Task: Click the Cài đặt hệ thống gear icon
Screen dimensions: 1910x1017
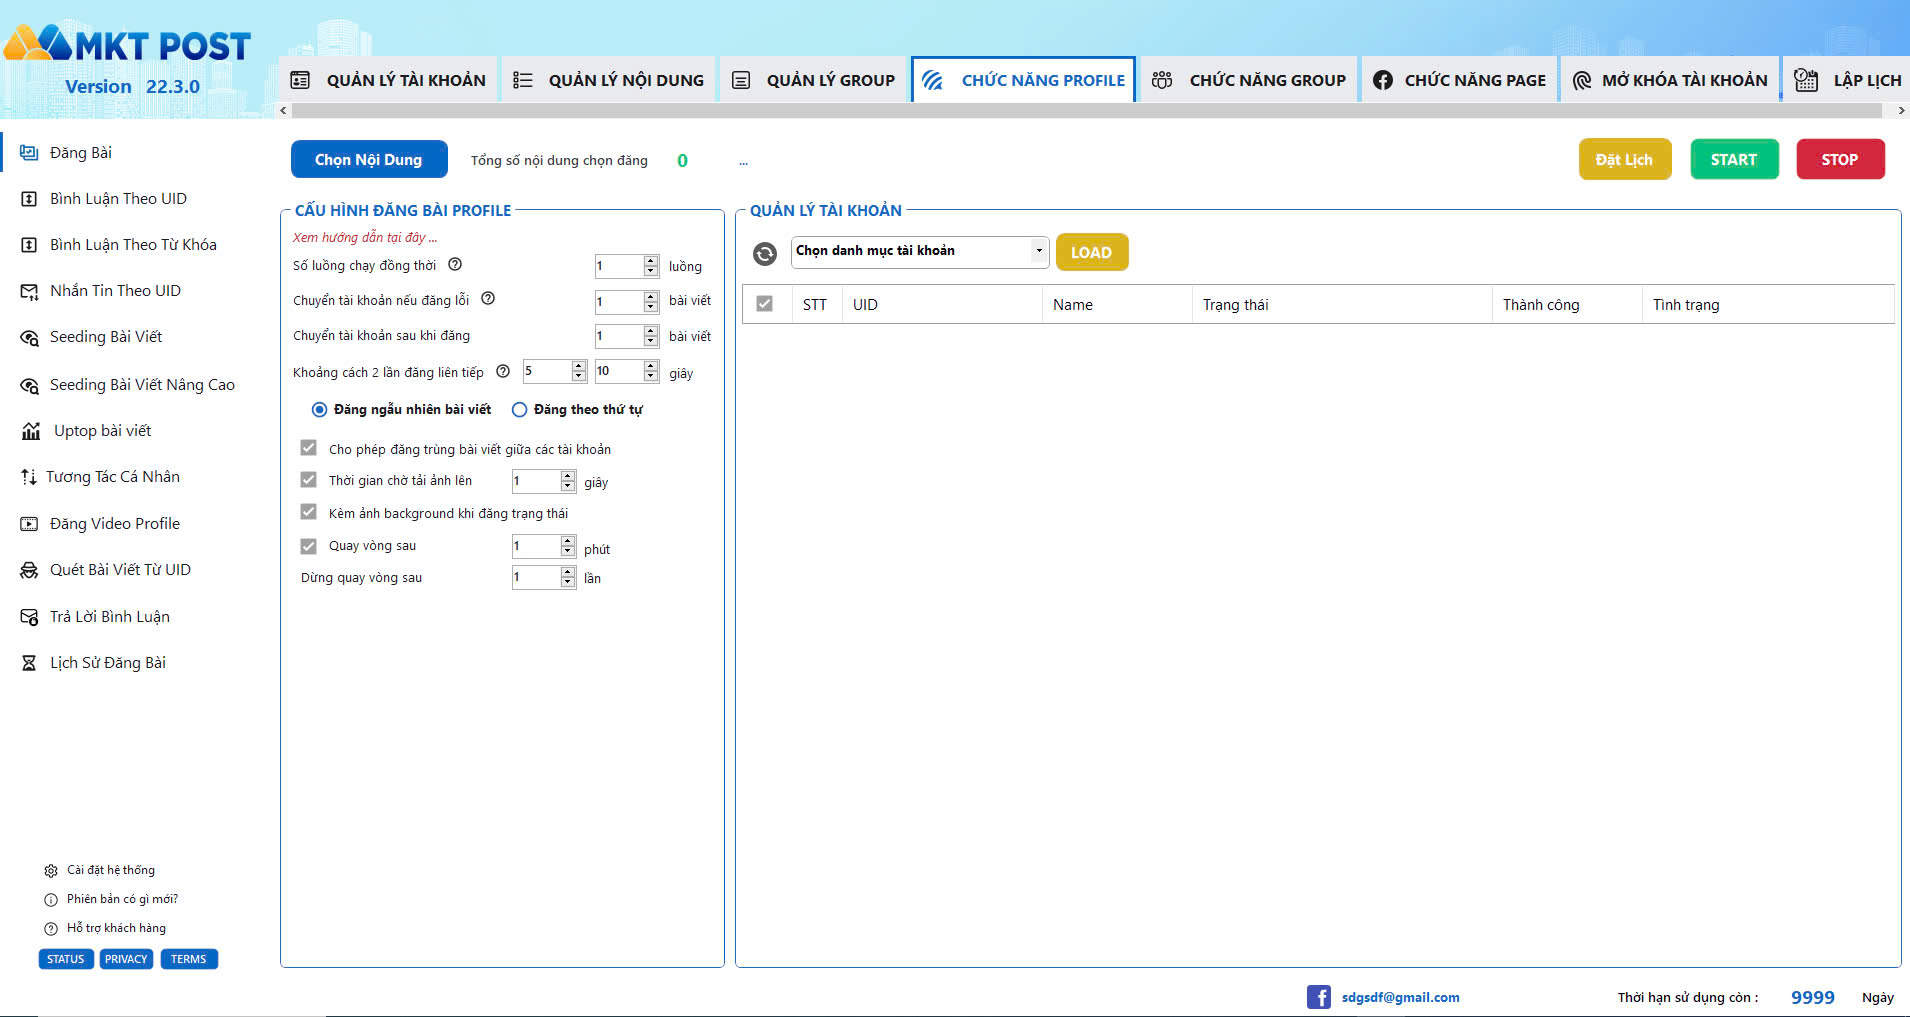Action: [x=51, y=871]
